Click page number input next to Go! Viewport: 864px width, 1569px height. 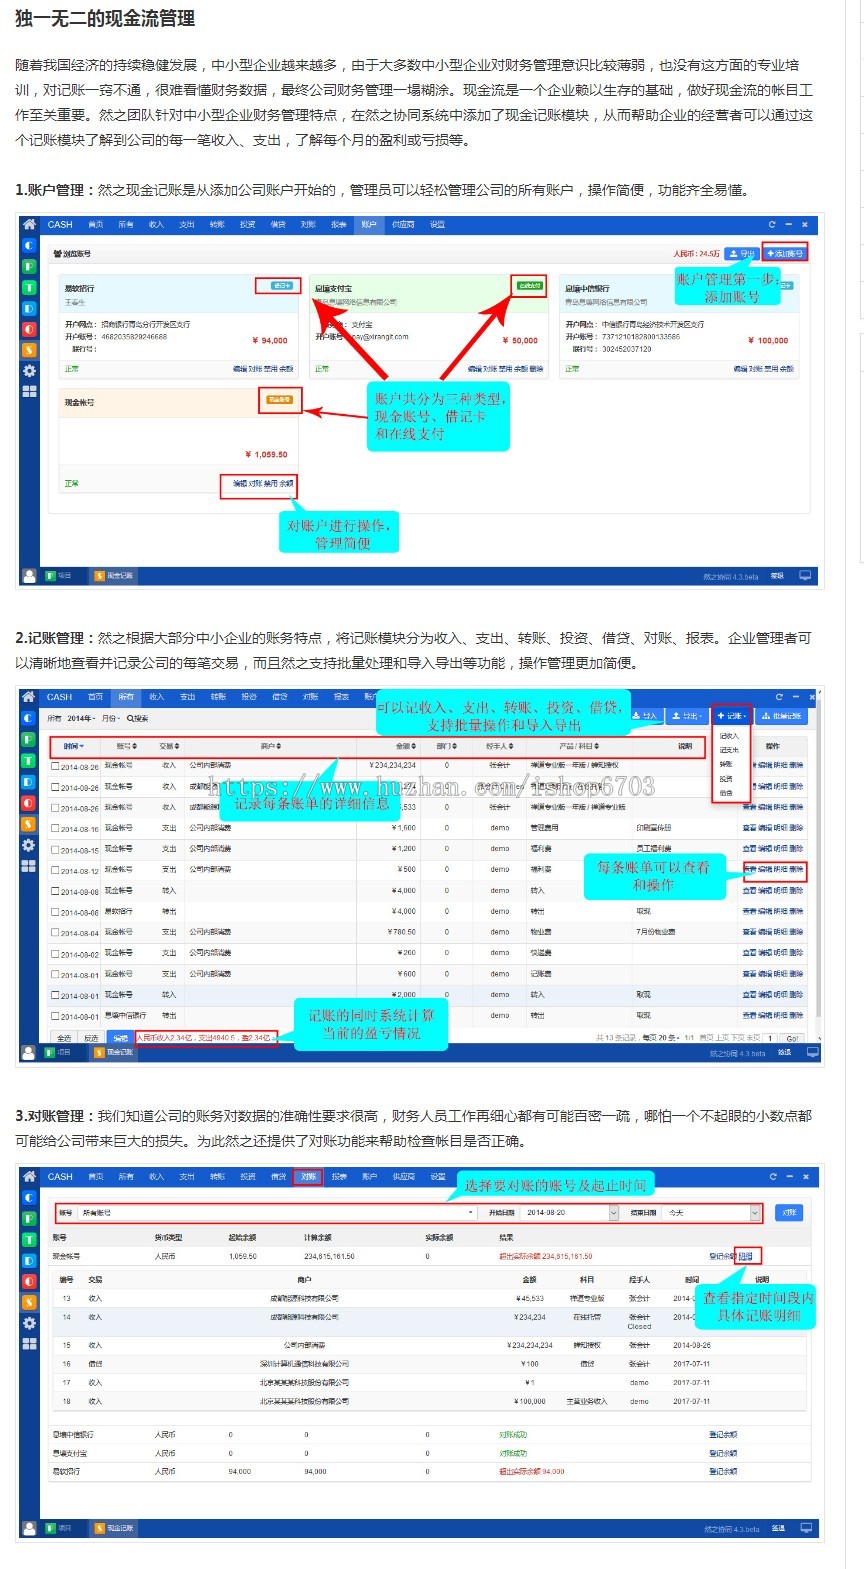click(770, 1038)
